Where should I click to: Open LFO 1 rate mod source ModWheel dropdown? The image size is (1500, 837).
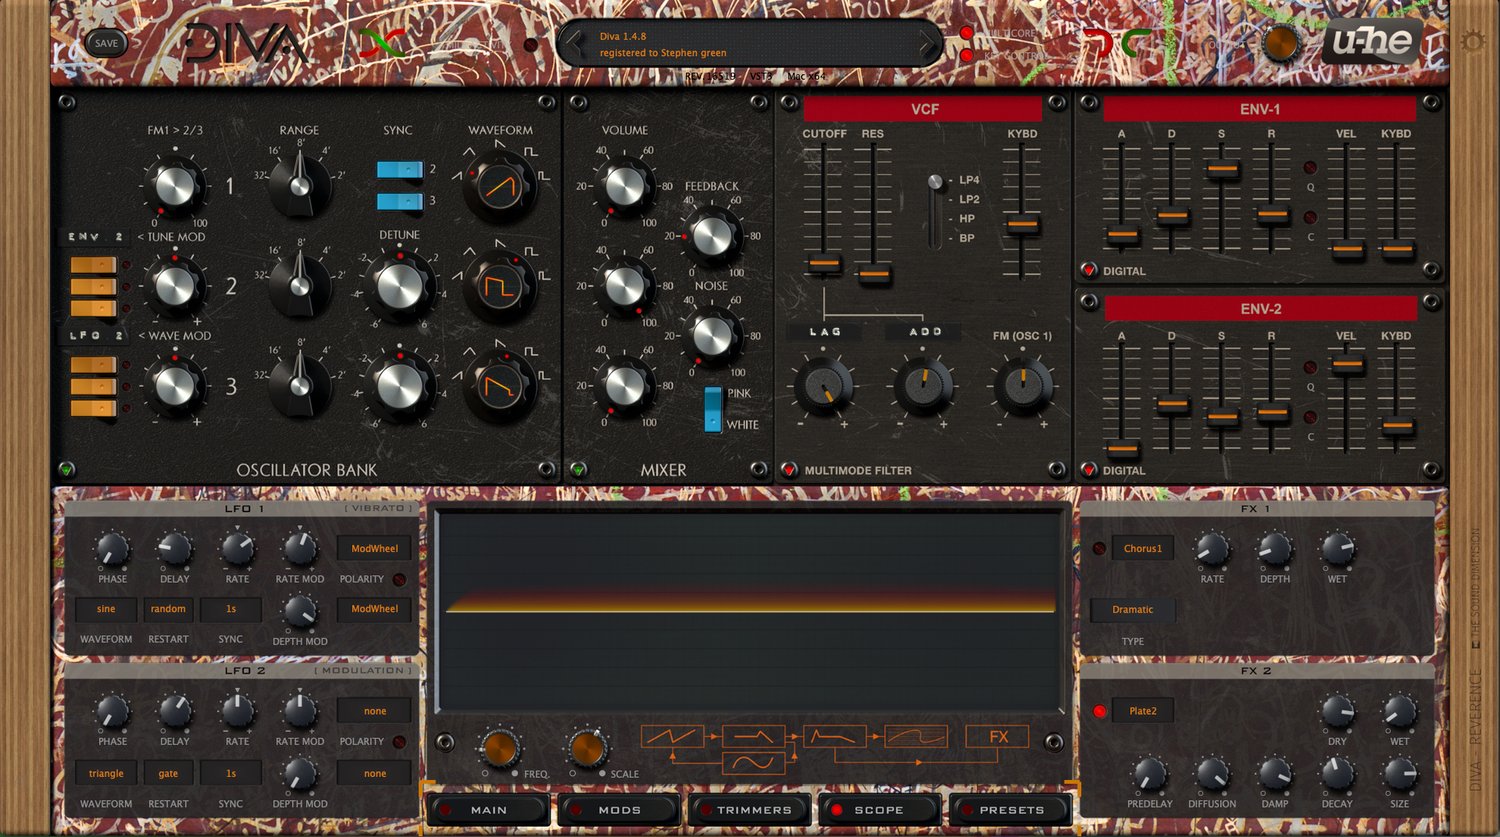374,548
